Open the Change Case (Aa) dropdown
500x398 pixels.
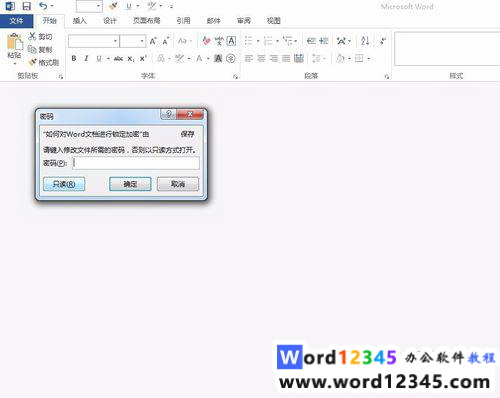(185, 41)
